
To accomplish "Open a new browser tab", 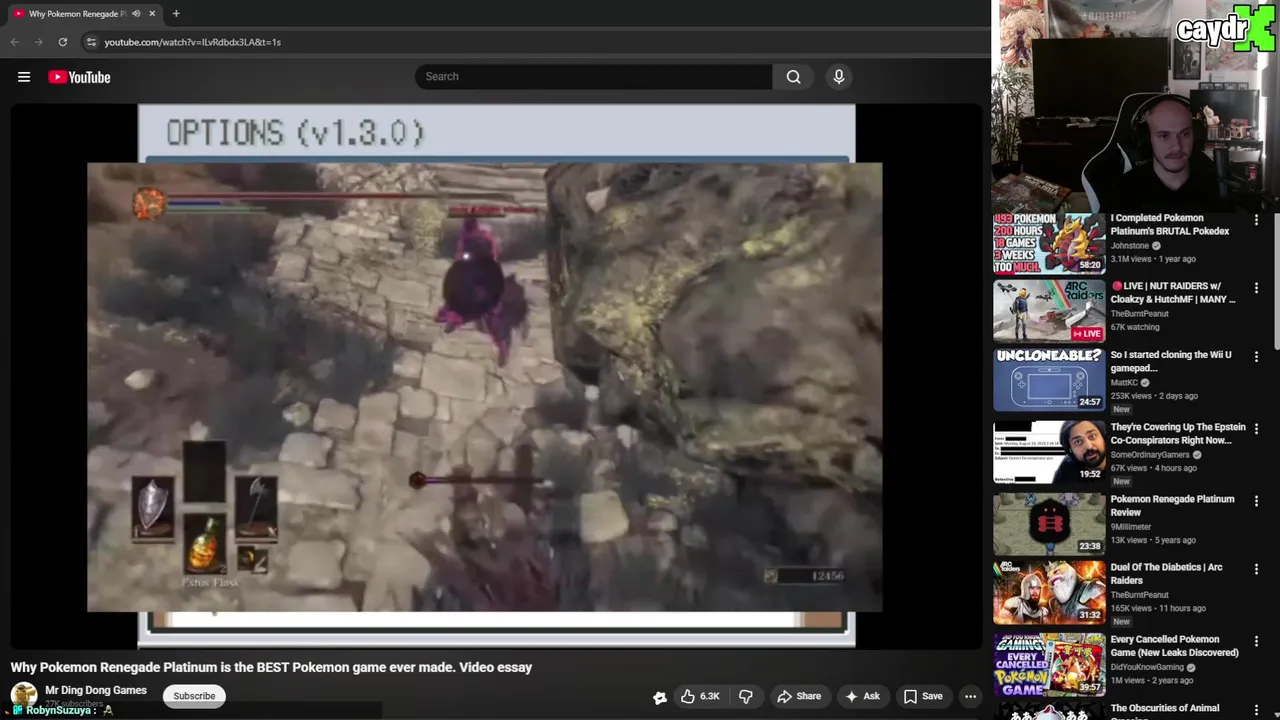I will [176, 14].
